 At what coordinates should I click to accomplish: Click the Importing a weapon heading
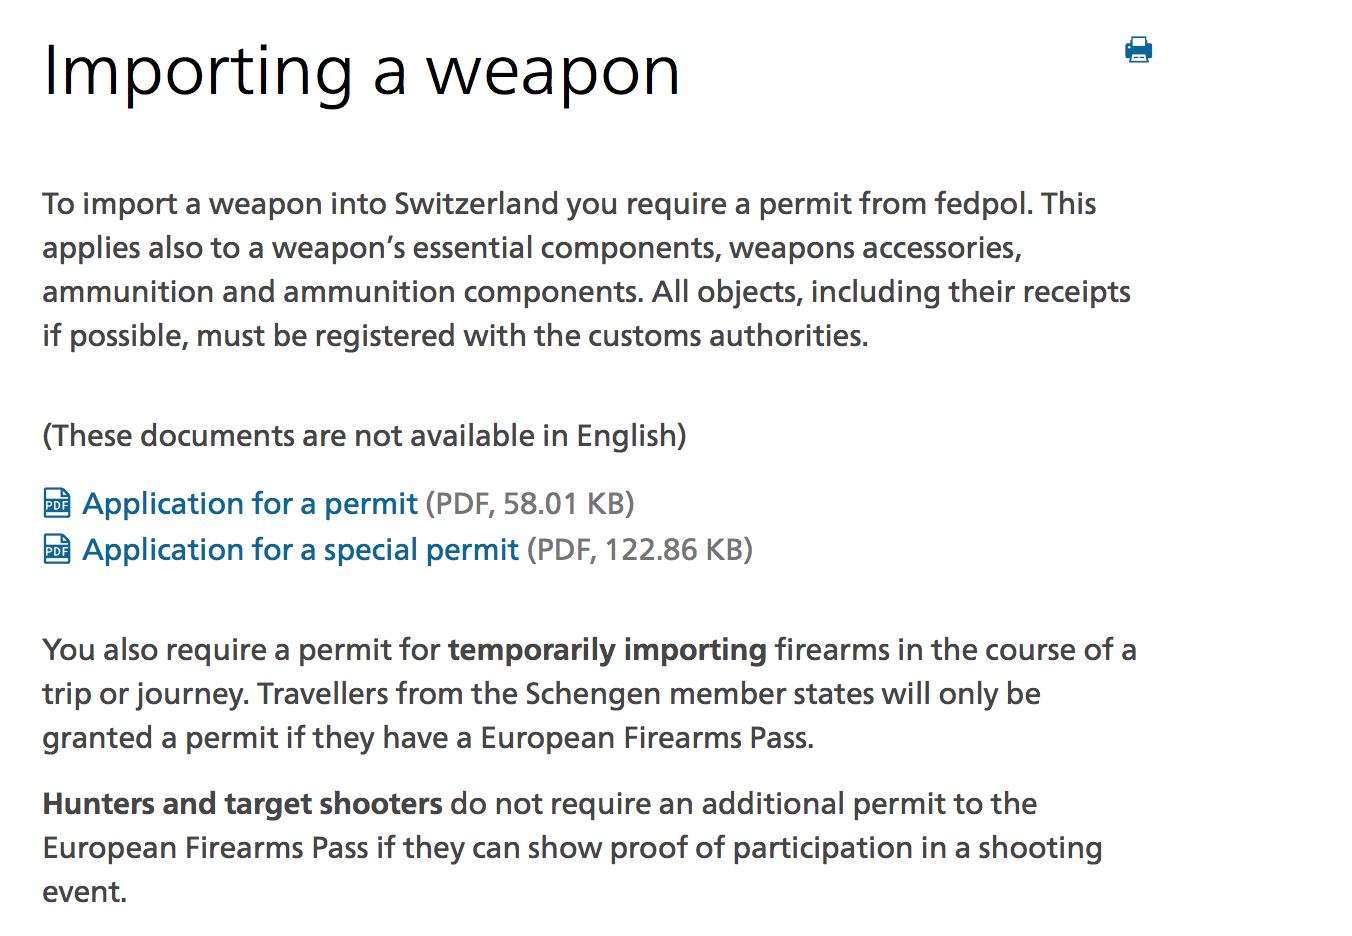click(x=361, y=72)
